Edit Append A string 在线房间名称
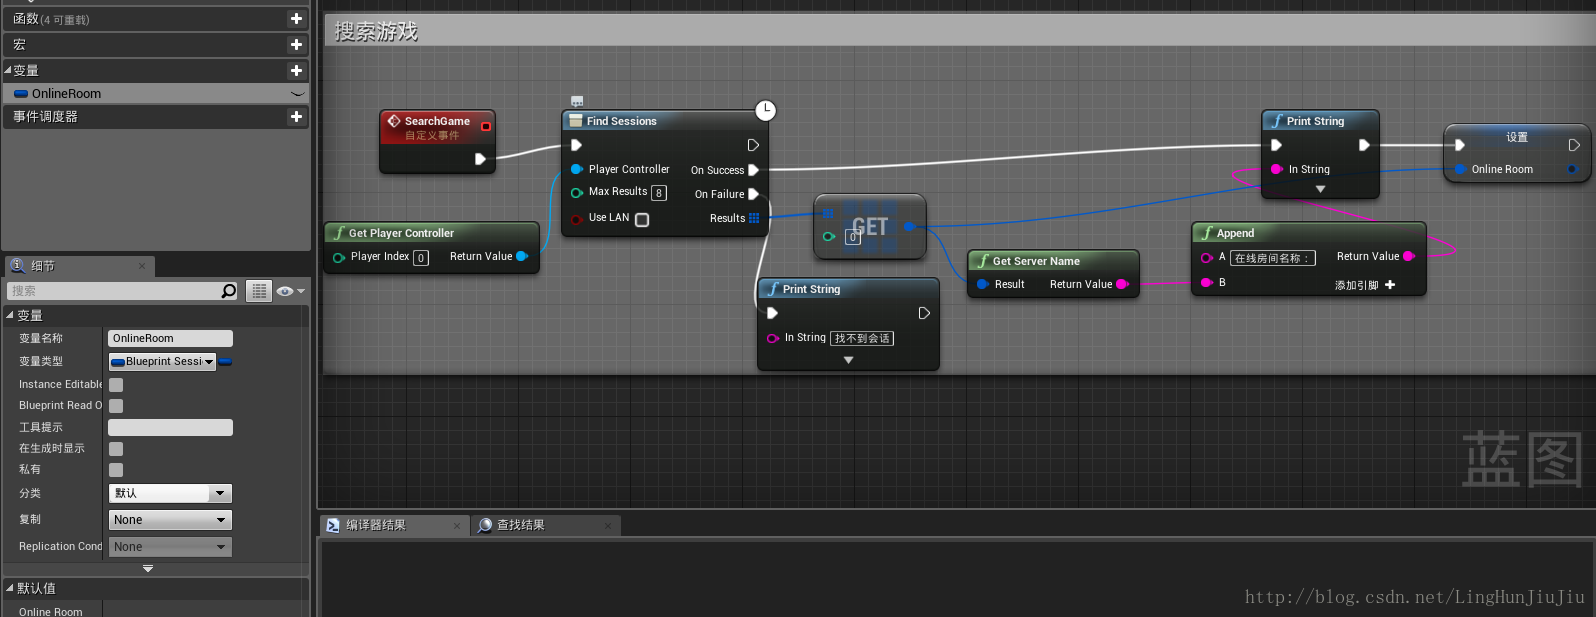This screenshot has height=617, width=1596. pos(1272,258)
